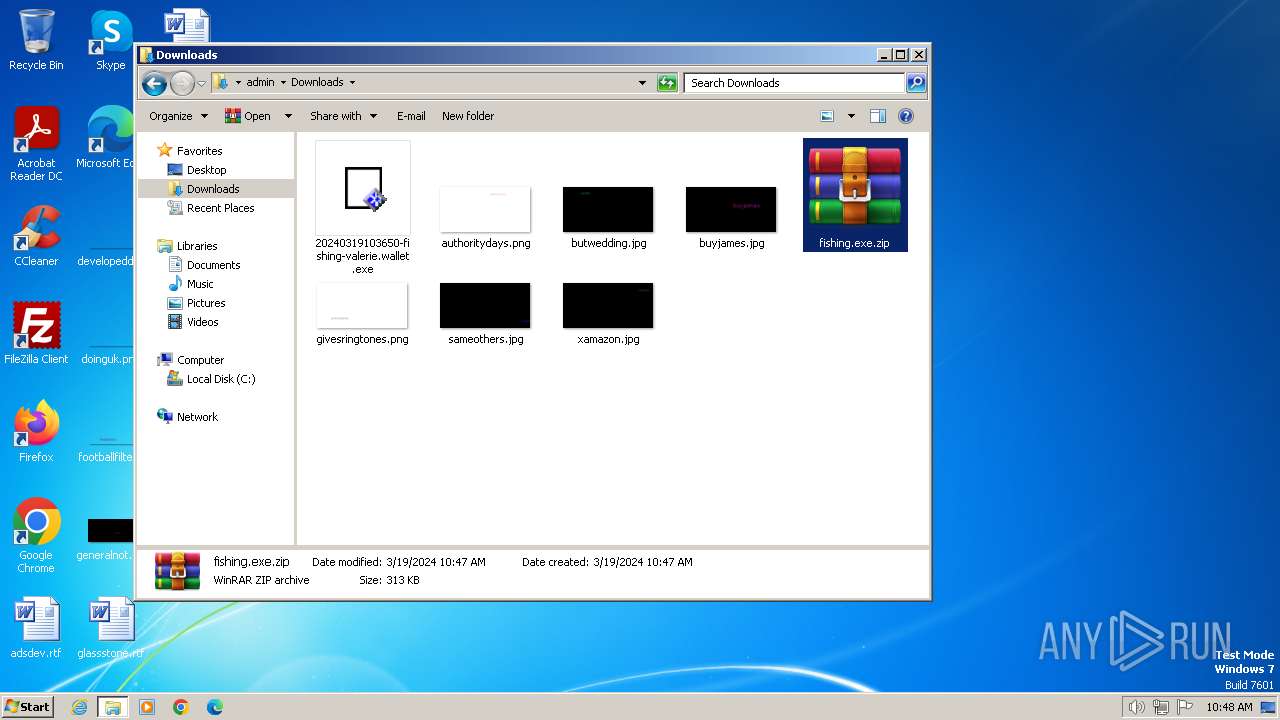Open Acrobat Reader DC desktop icon
The height and width of the screenshot is (720, 1280).
[x=36, y=145]
